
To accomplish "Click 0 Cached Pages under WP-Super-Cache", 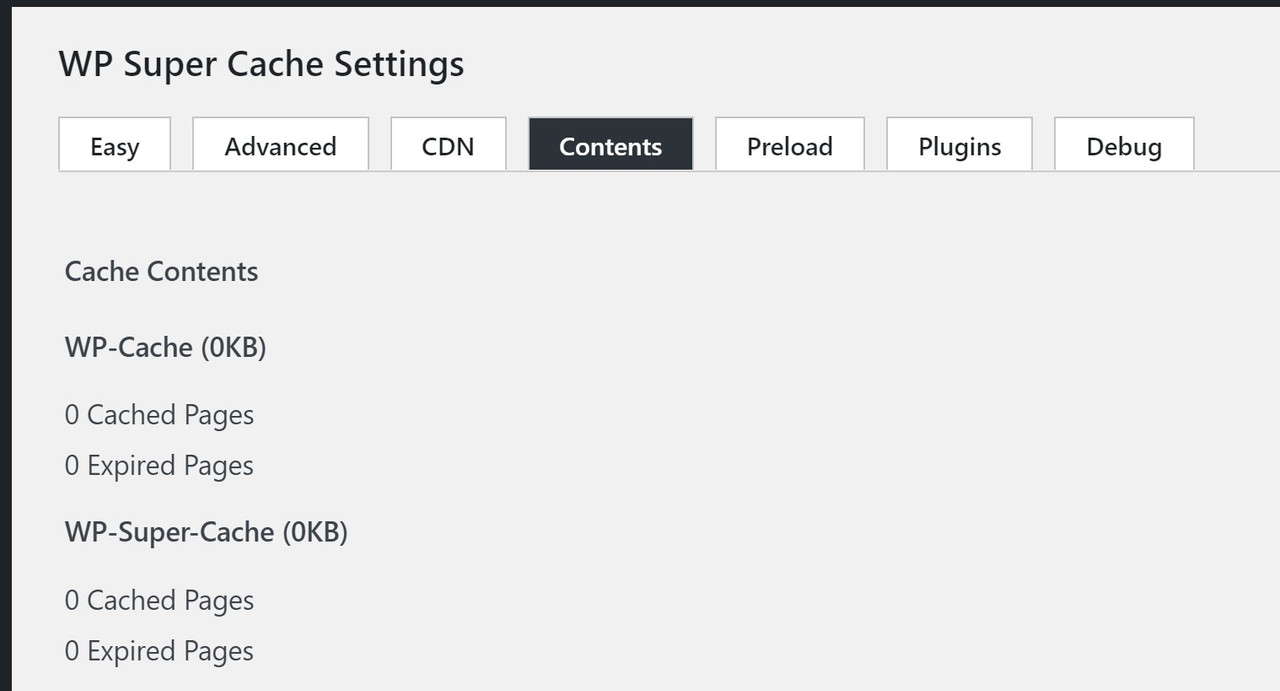I will 159,601.
